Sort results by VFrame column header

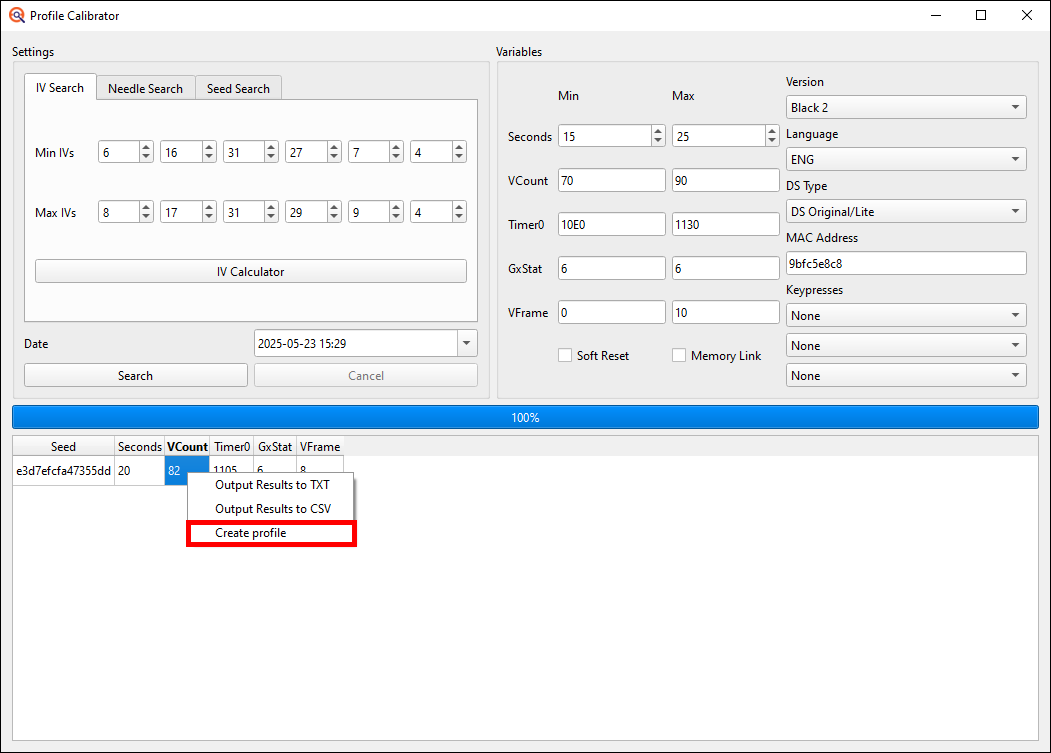[320, 447]
